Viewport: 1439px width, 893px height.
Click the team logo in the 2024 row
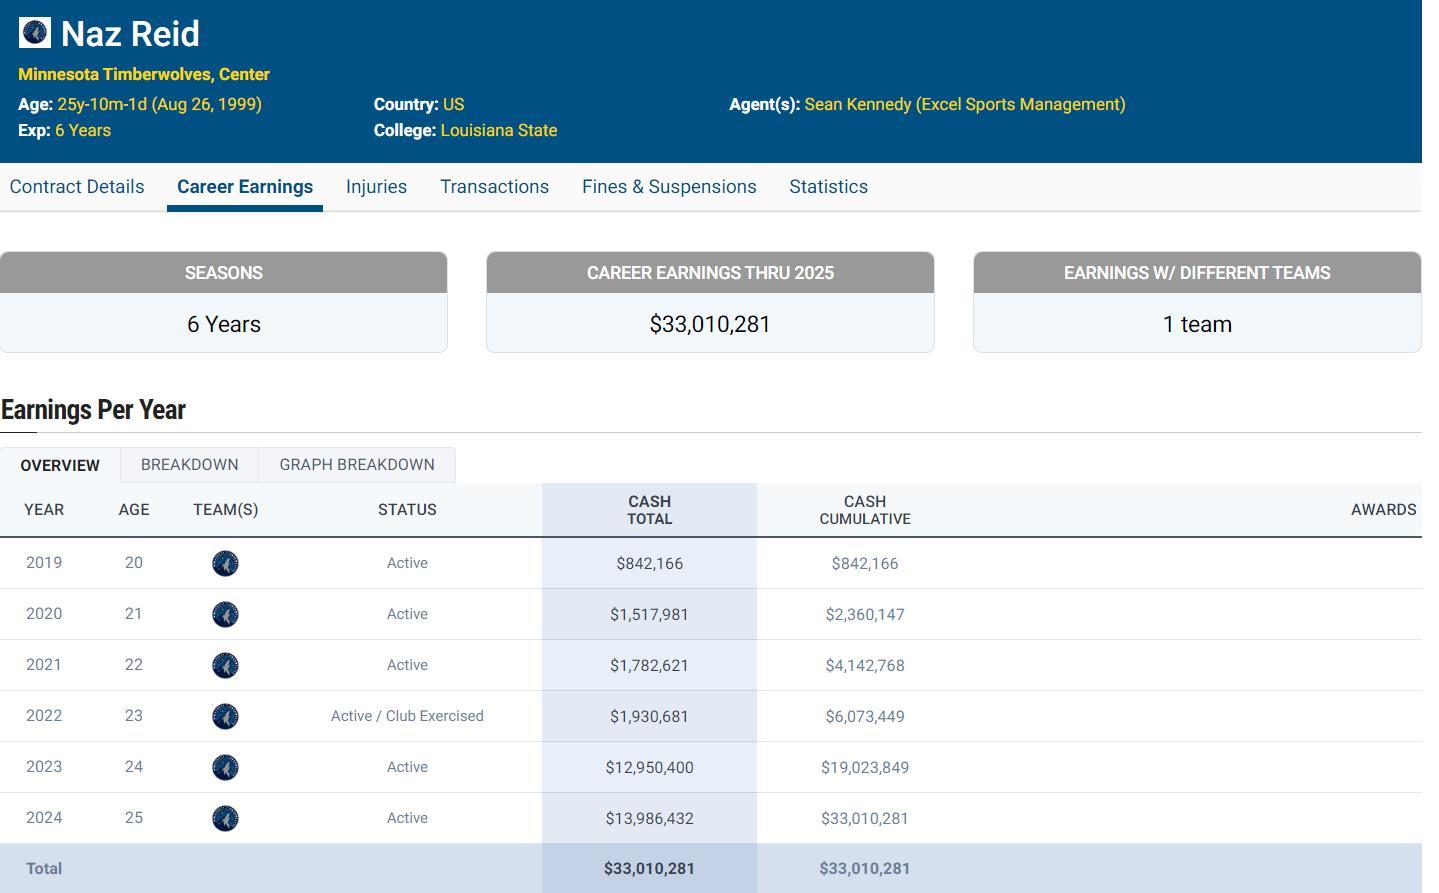pyautogui.click(x=225, y=819)
